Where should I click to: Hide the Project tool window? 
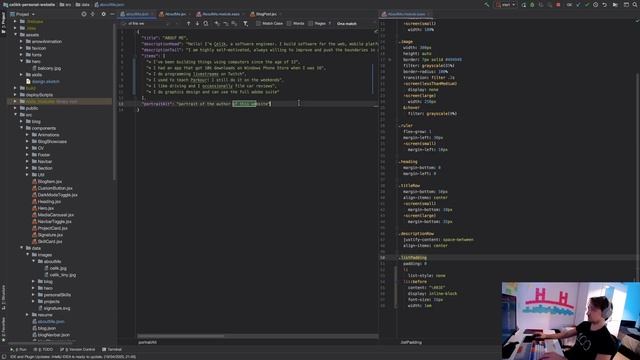[112, 14]
